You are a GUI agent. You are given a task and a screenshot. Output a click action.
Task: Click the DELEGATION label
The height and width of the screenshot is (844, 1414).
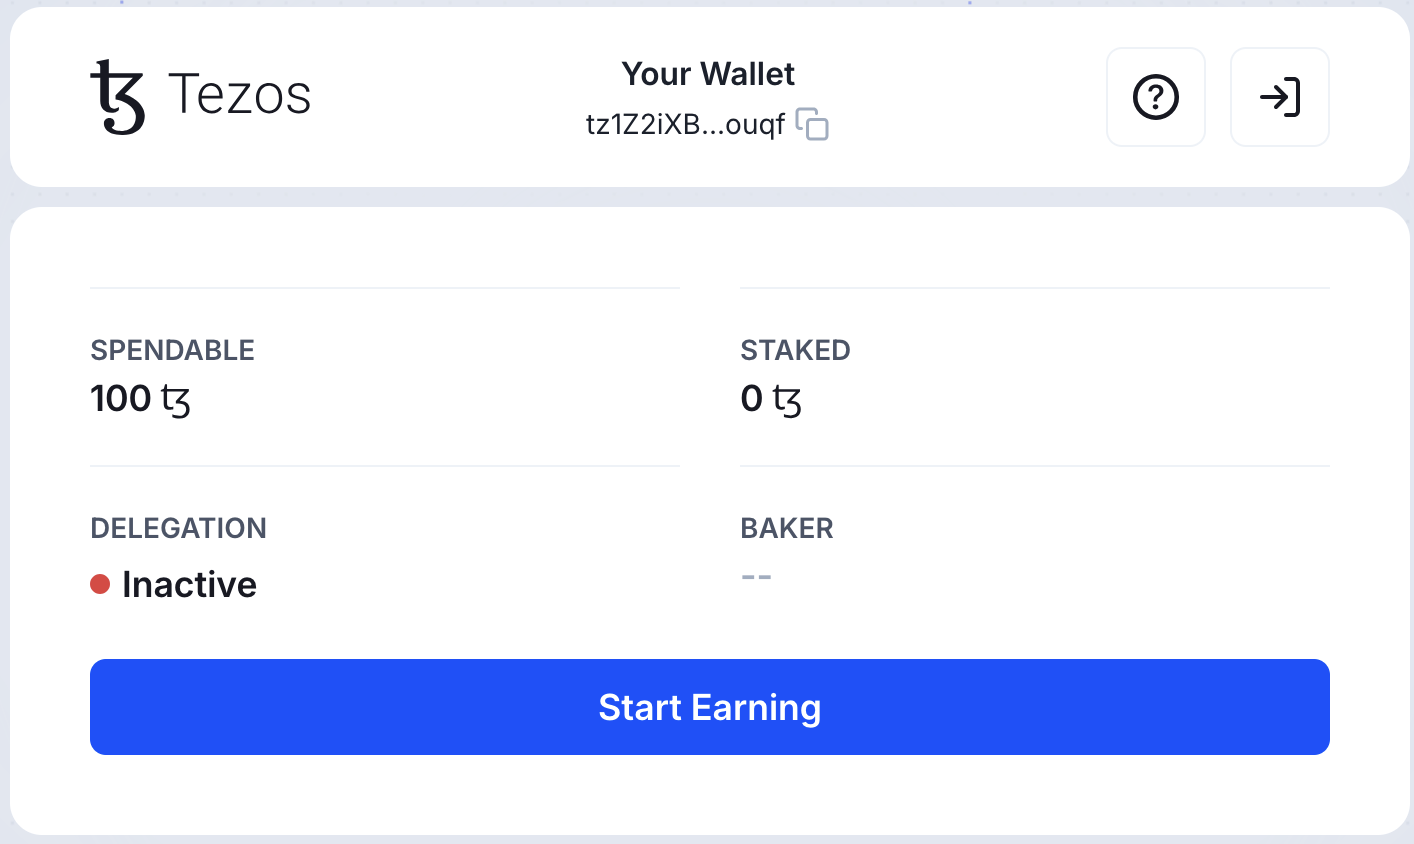[178, 528]
